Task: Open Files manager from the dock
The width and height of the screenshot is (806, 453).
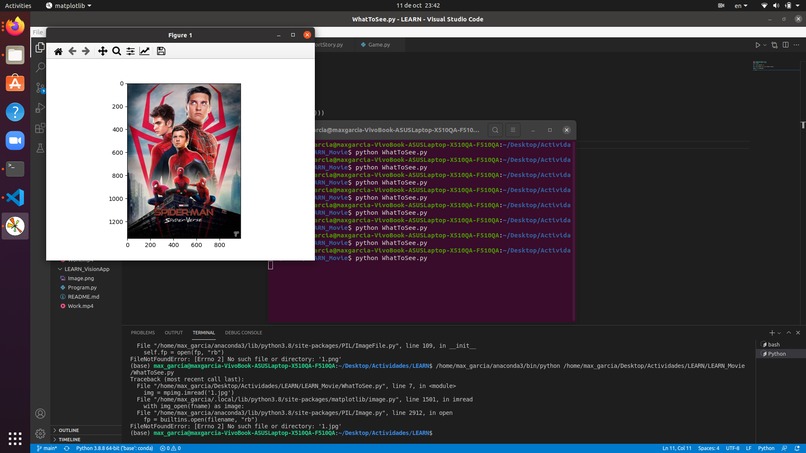Action: click(15, 55)
